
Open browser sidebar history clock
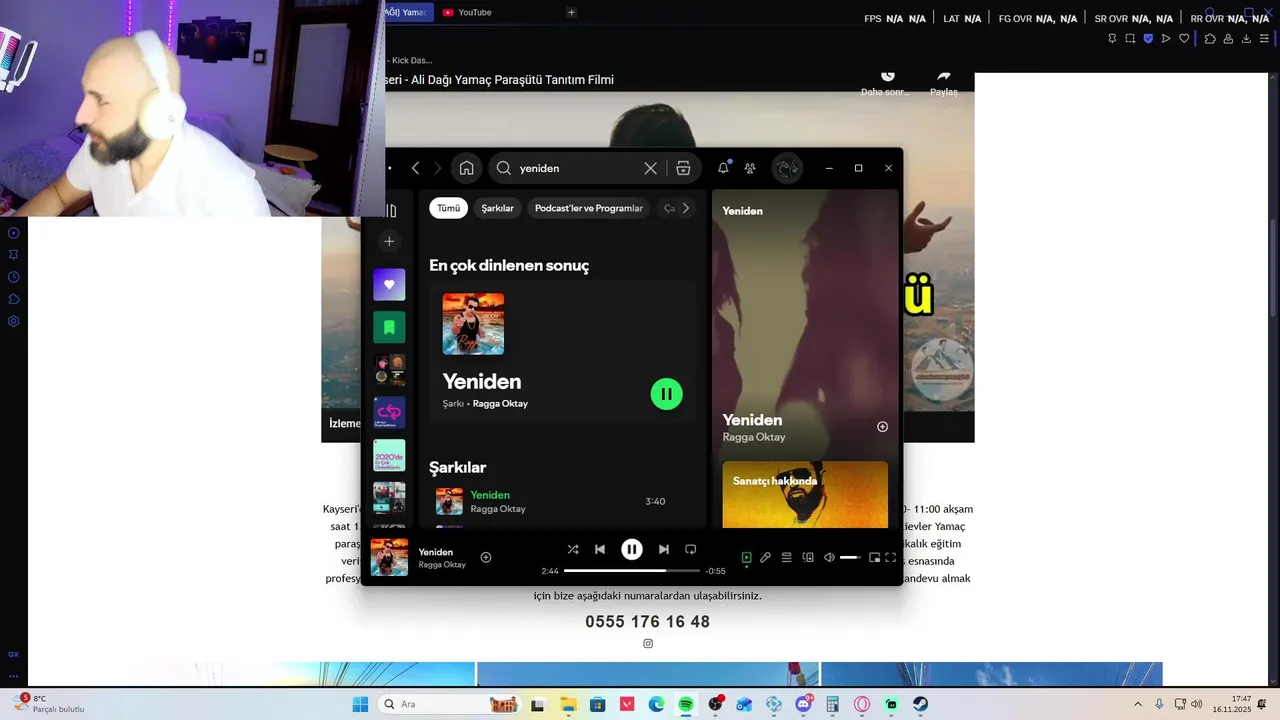click(14, 277)
